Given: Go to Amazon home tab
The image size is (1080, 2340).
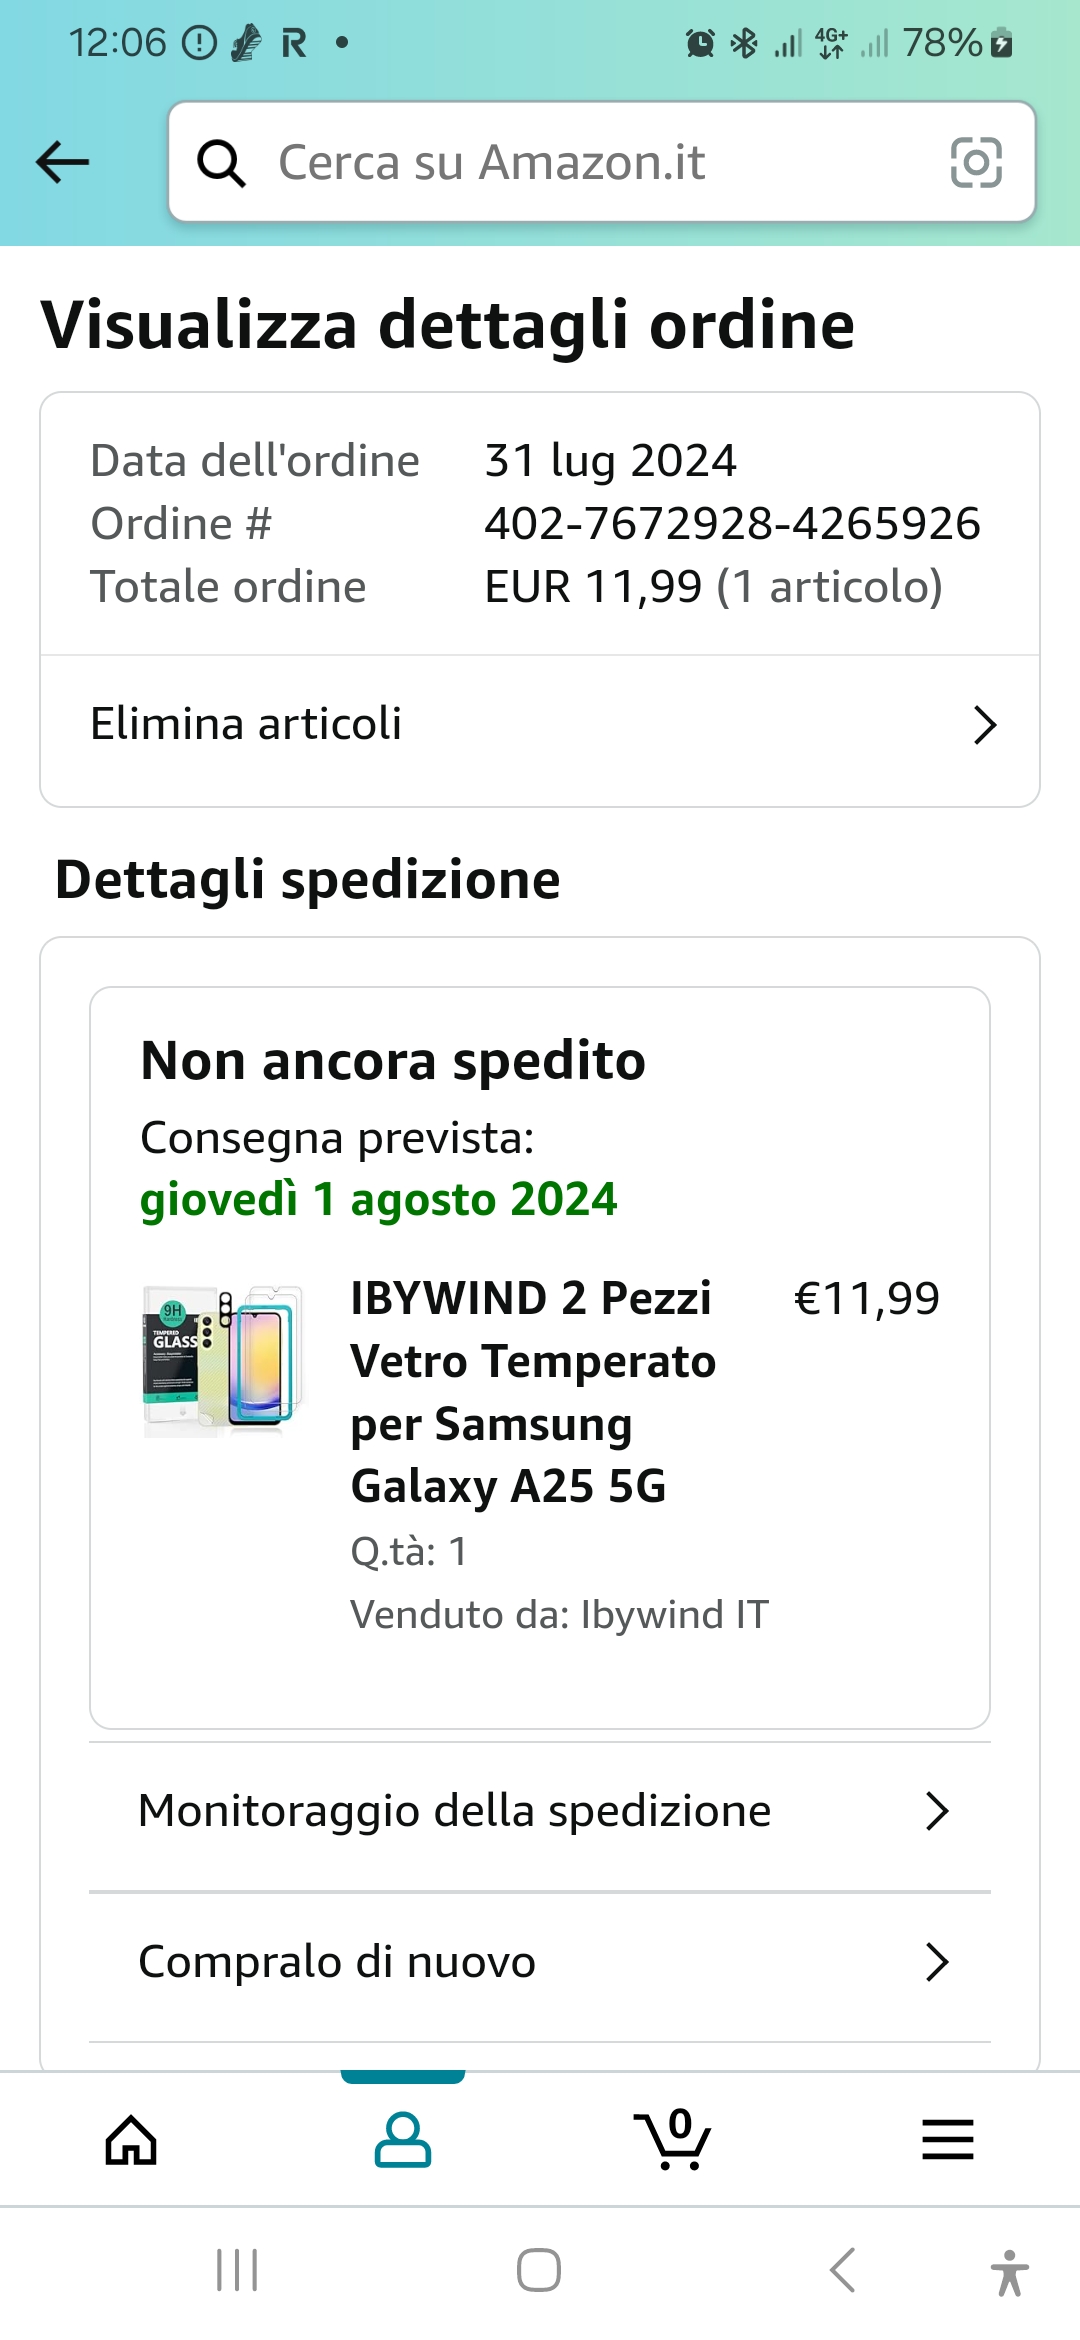Looking at the screenshot, I should (x=131, y=2140).
